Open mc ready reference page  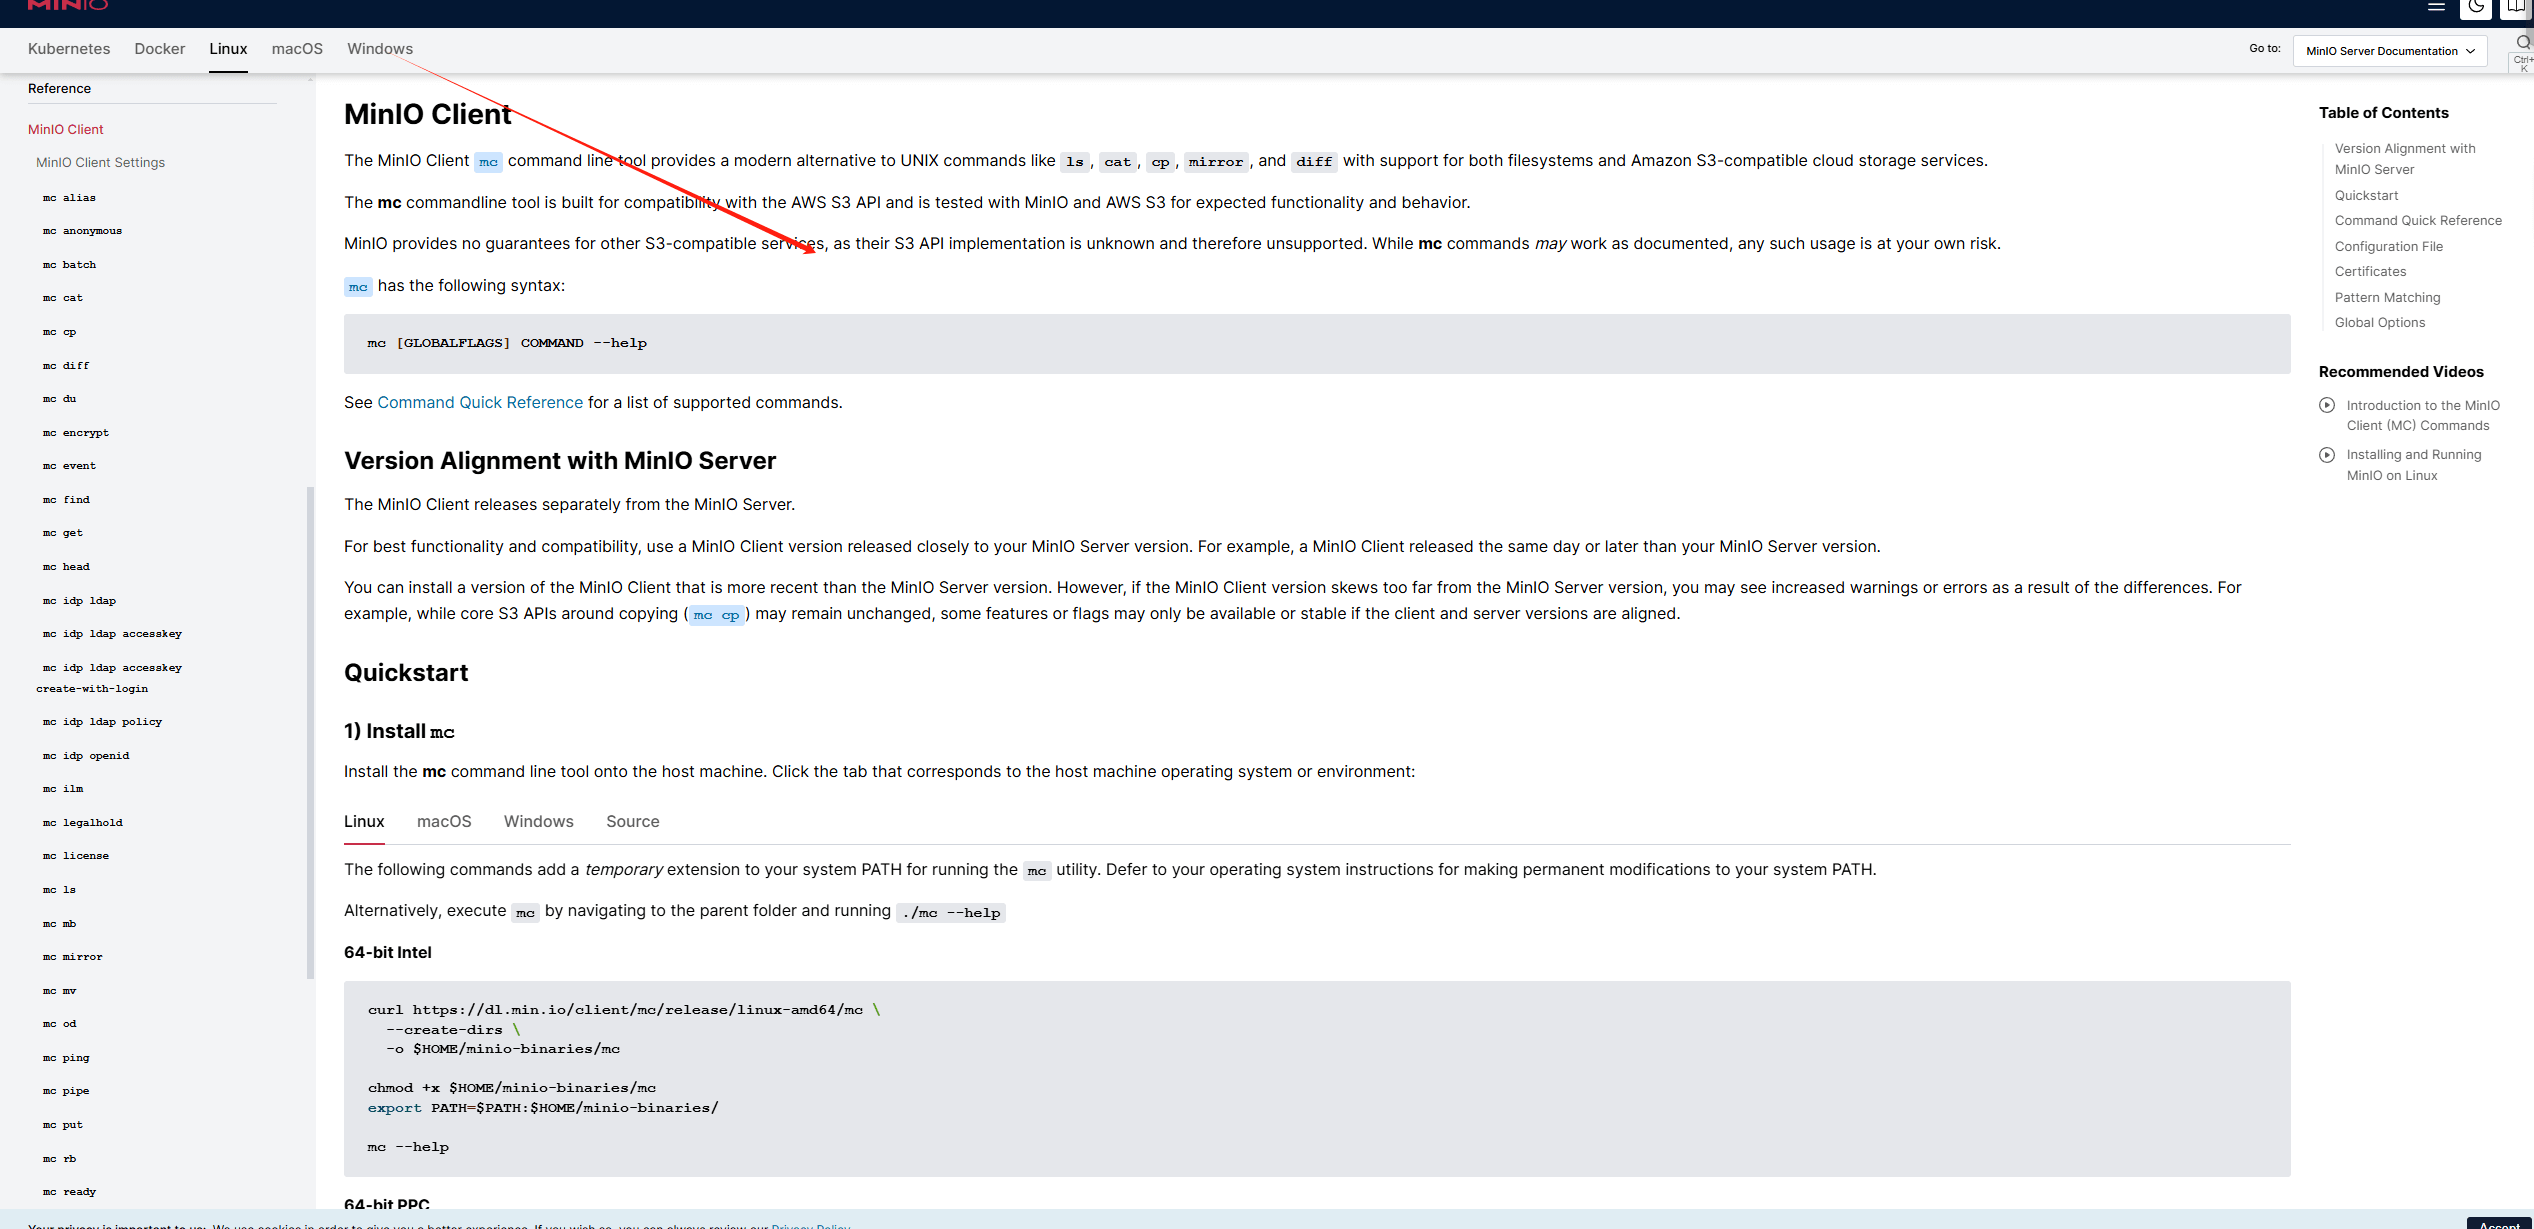tap(69, 1192)
